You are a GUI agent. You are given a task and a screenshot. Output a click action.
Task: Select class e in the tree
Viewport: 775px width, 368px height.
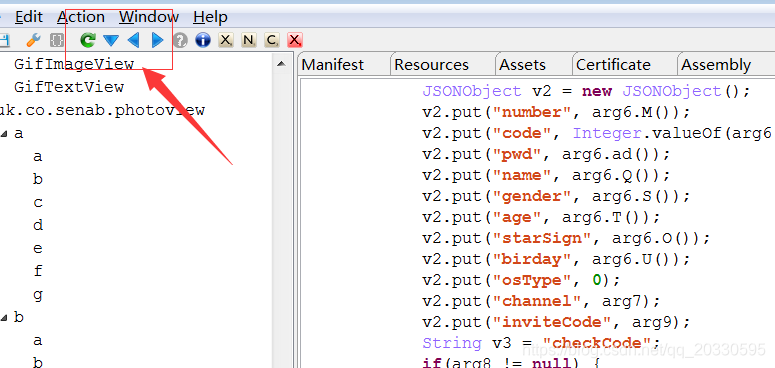coord(38,248)
